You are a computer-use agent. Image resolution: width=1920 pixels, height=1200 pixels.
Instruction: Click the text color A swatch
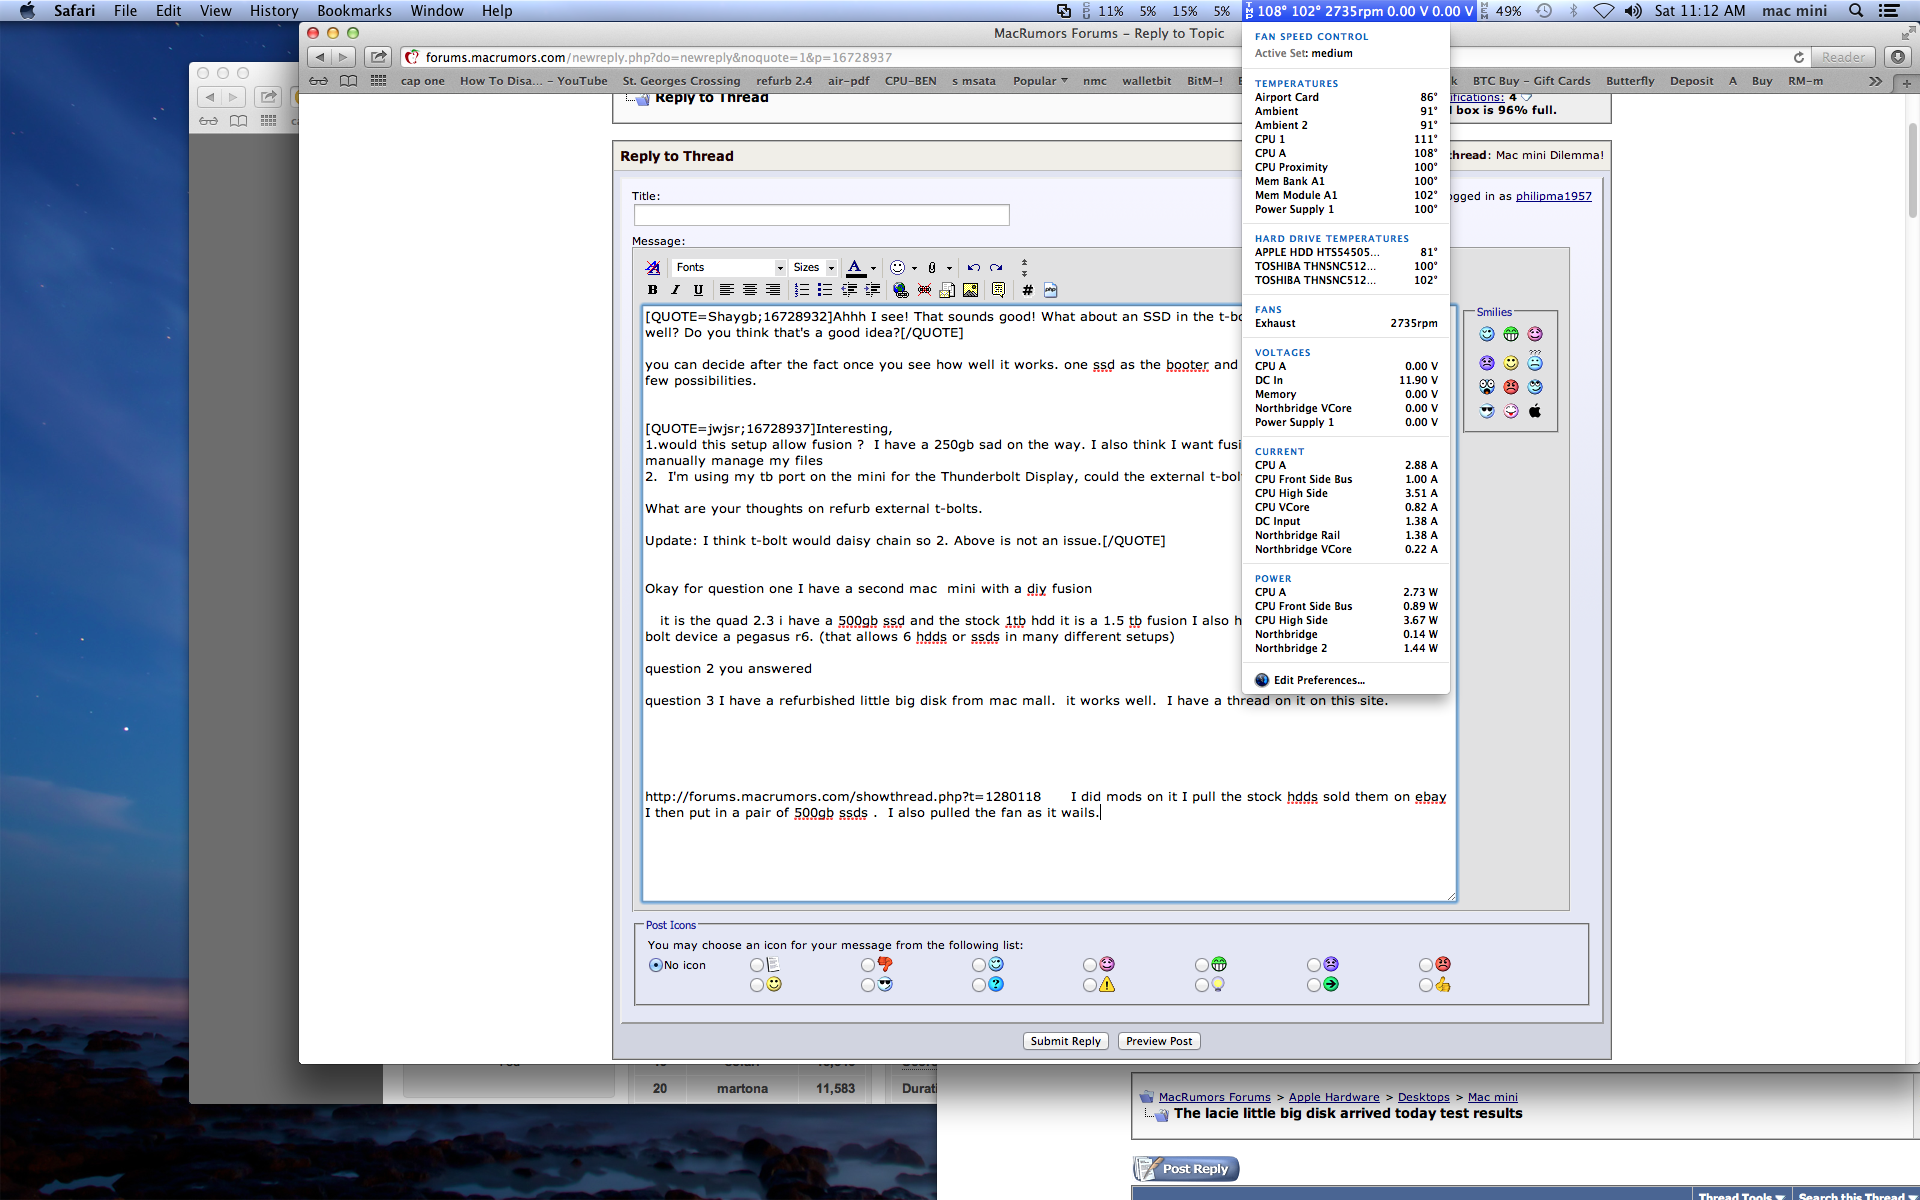pos(855,267)
